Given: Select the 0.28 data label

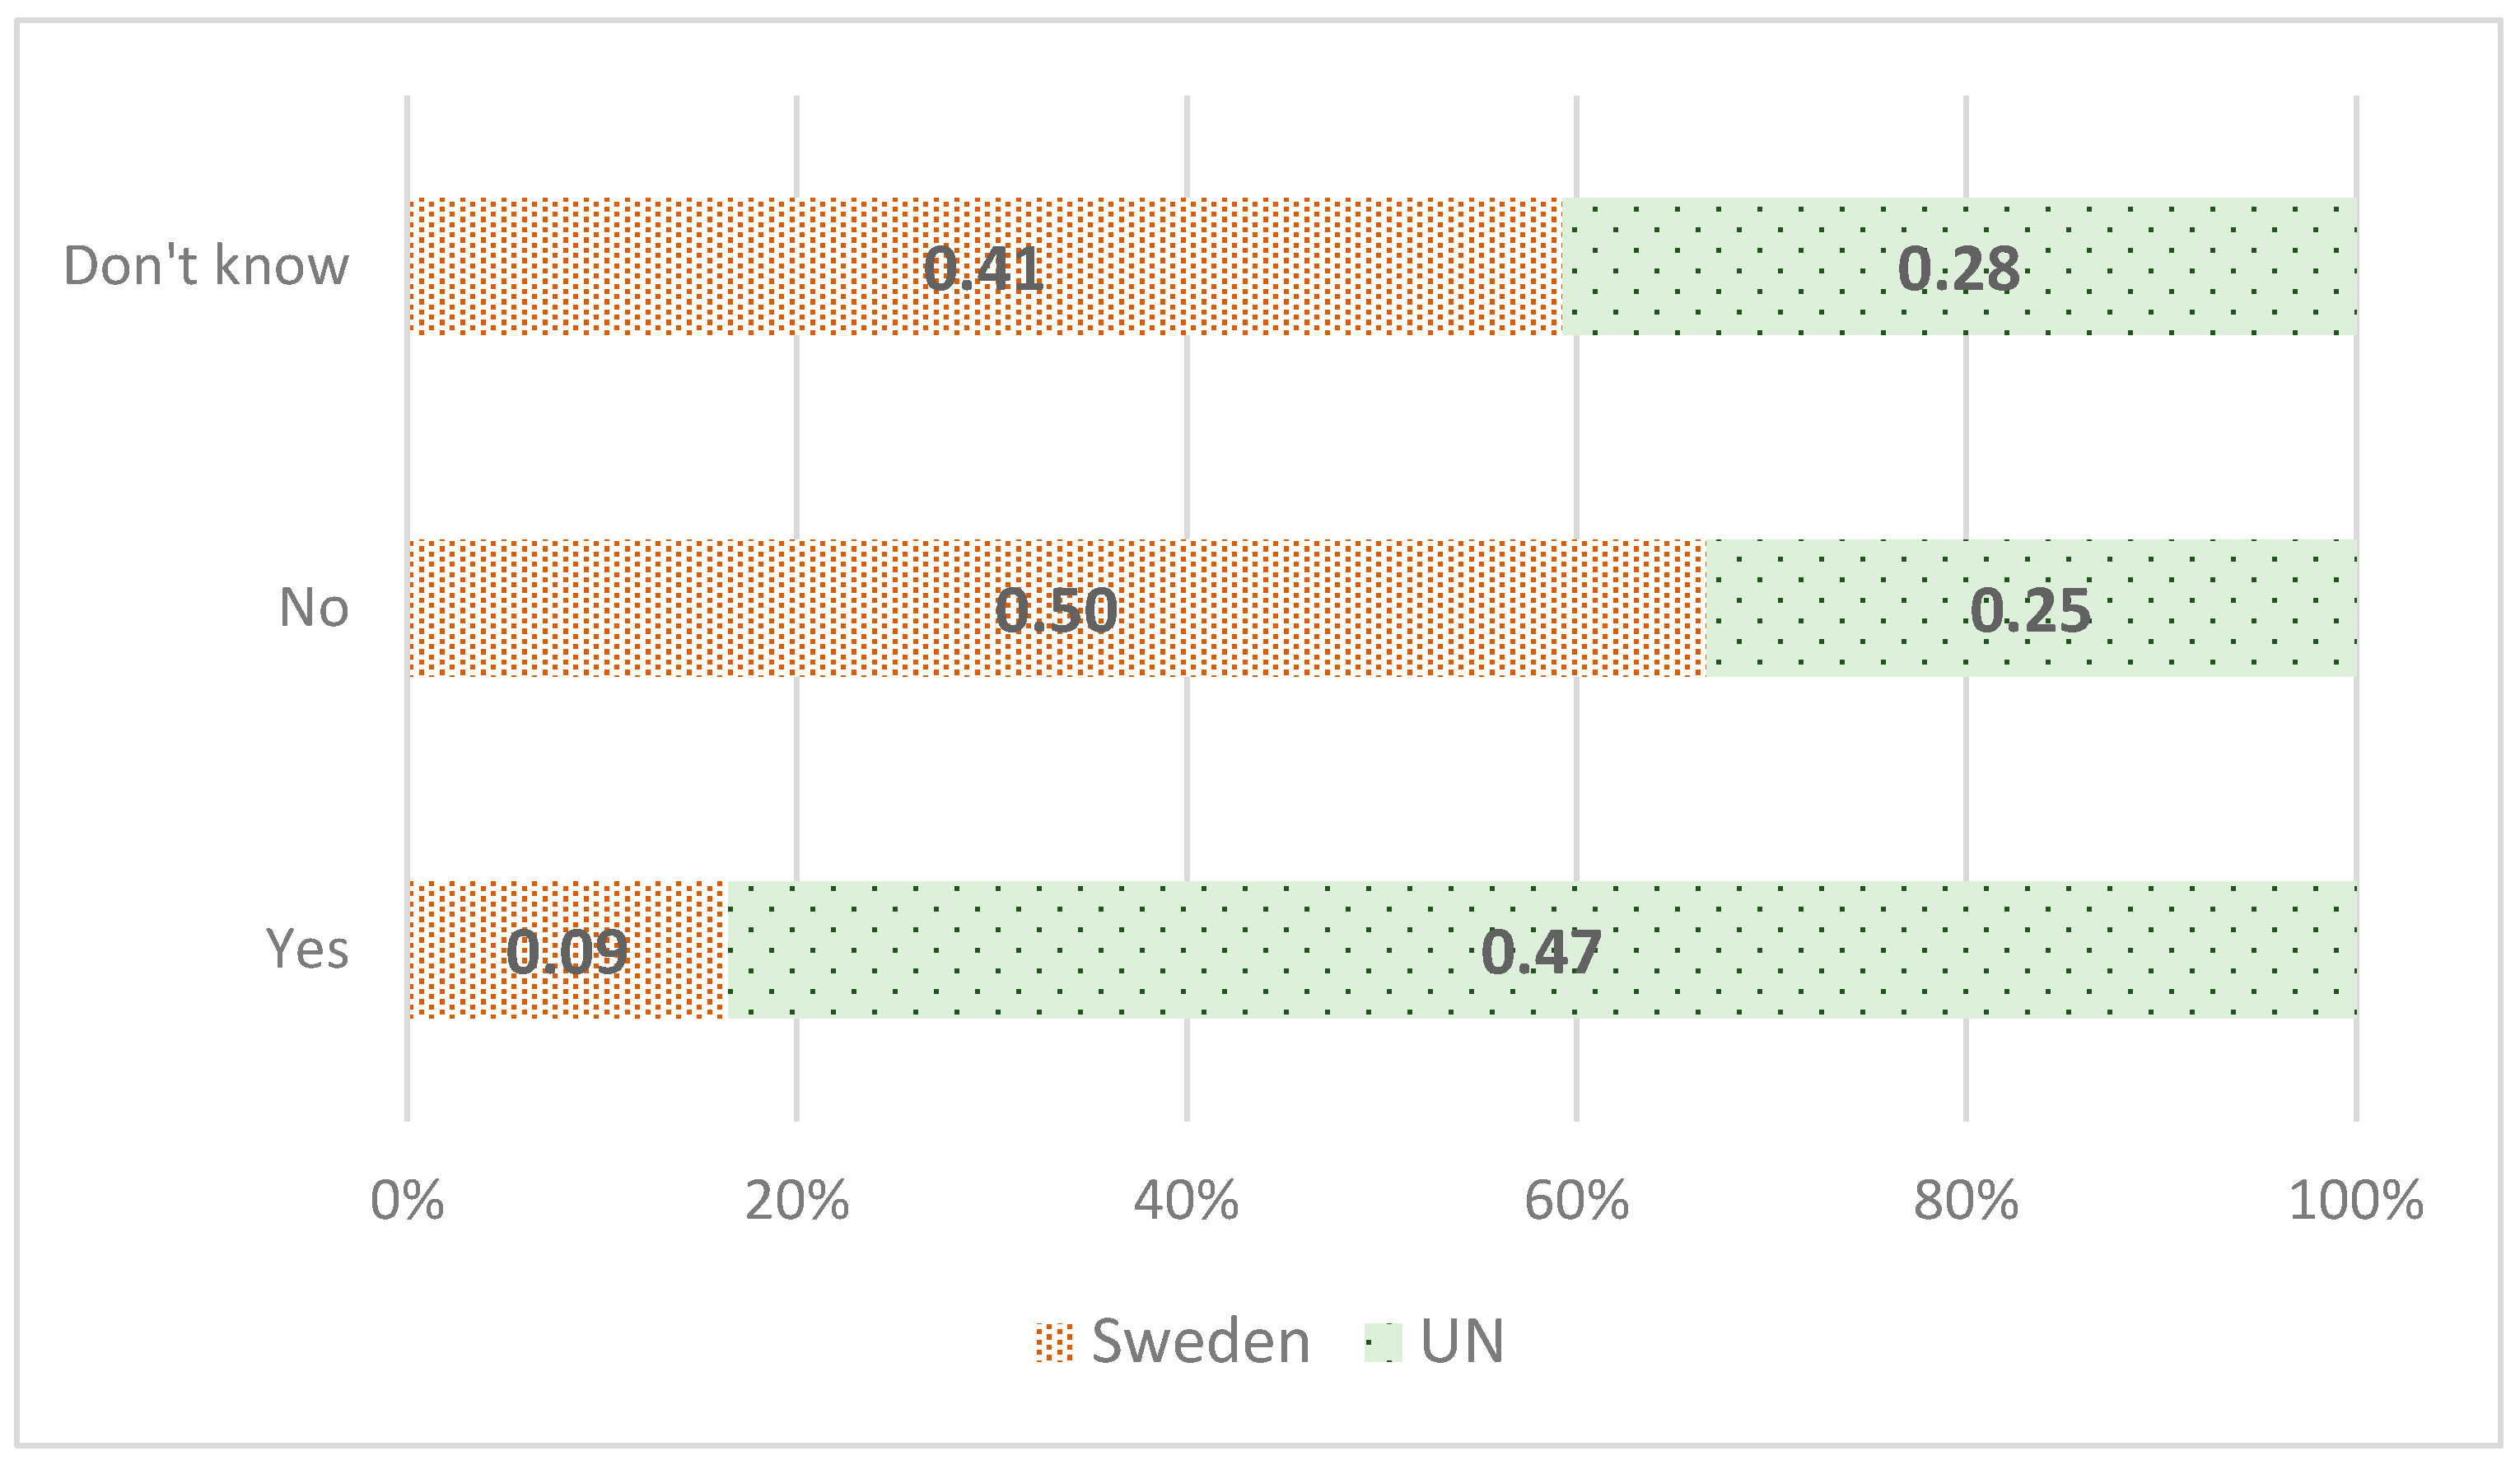Looking at the screenshot, I should [x=1958, y=269].
